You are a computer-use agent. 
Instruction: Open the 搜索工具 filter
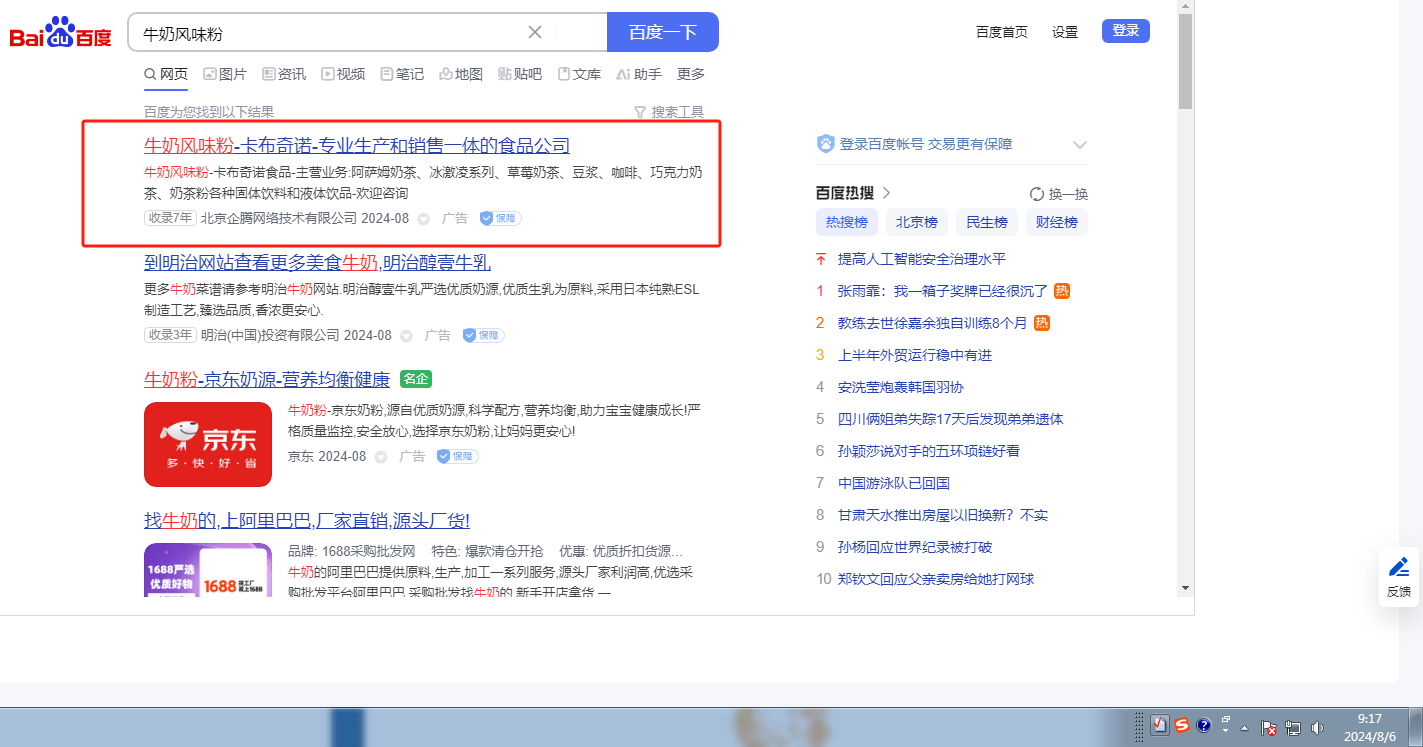coord(669,112)
